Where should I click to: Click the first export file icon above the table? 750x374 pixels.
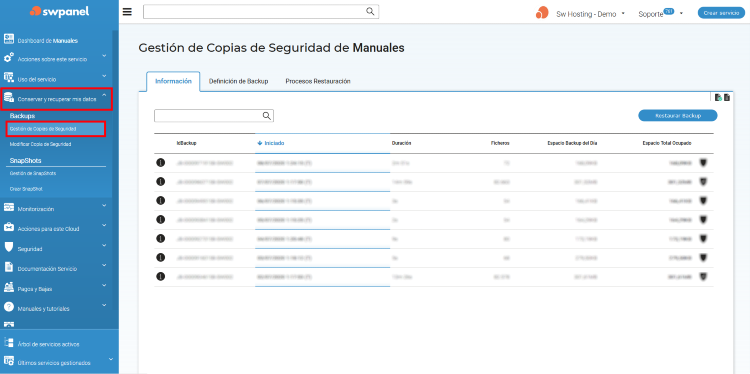(718, 98)
